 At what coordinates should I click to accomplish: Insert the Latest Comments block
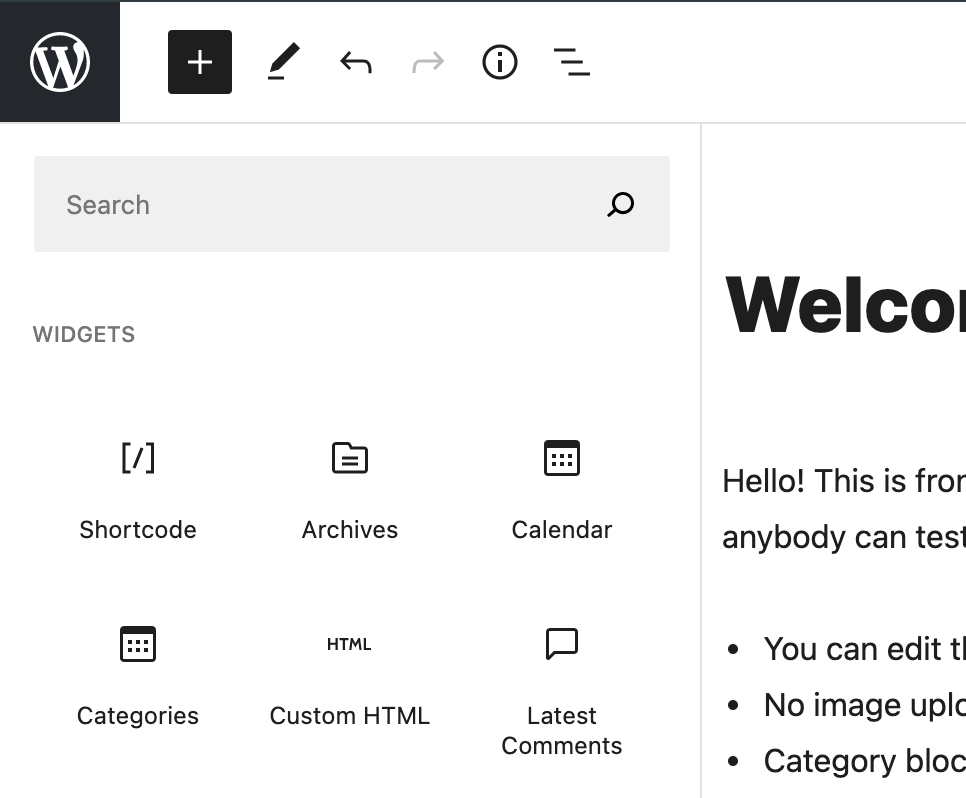[x=562, y=691]
